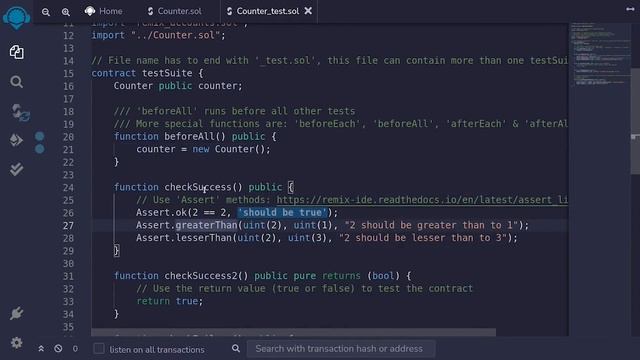Screen dimensions: 640x360
Task: Click the checkSuccess function name
Action: pos(198,187)
